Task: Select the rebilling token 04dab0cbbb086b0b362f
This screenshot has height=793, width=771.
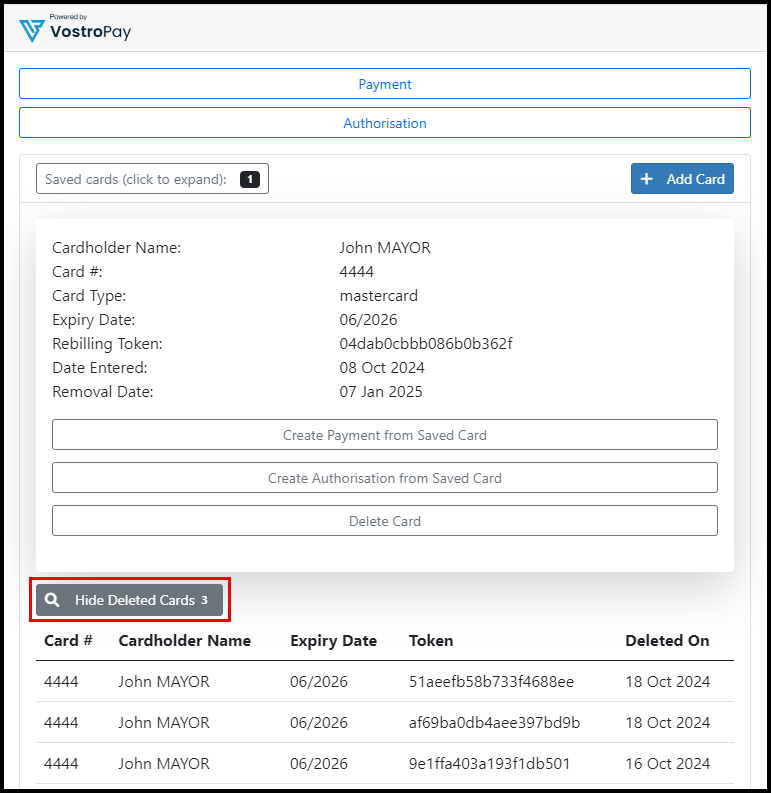Action: 426,344
